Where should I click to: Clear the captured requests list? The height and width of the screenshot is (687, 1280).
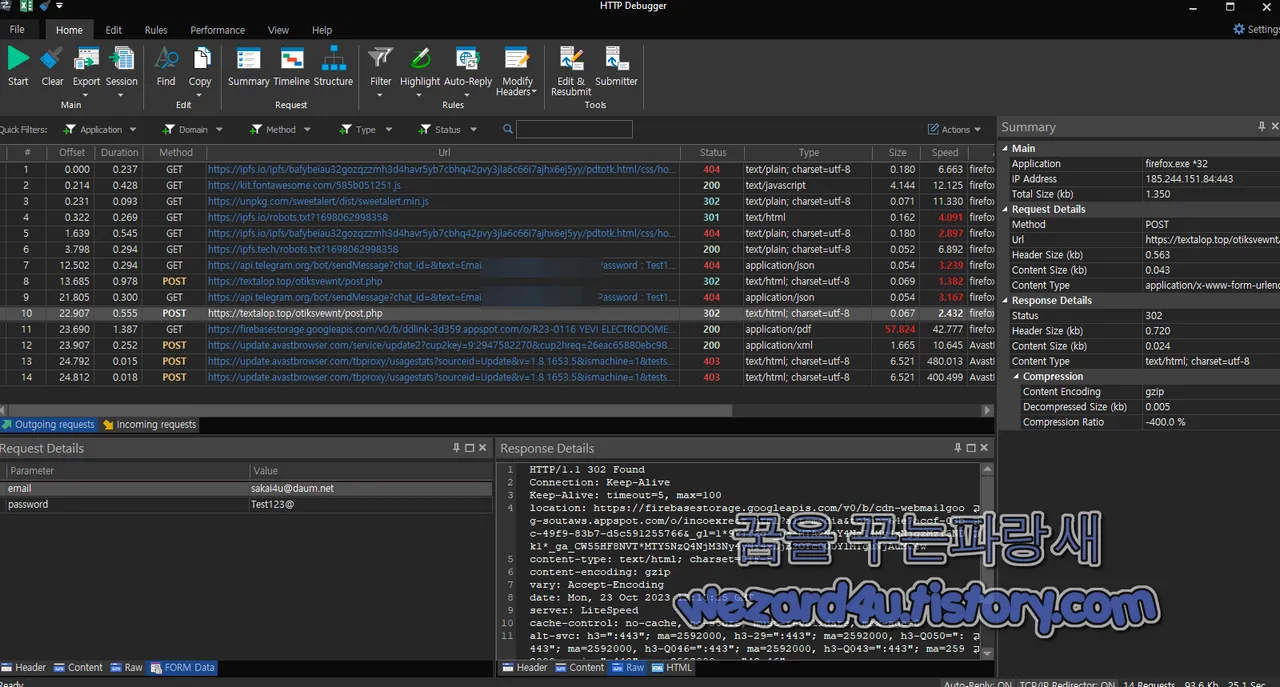point(51,70)
